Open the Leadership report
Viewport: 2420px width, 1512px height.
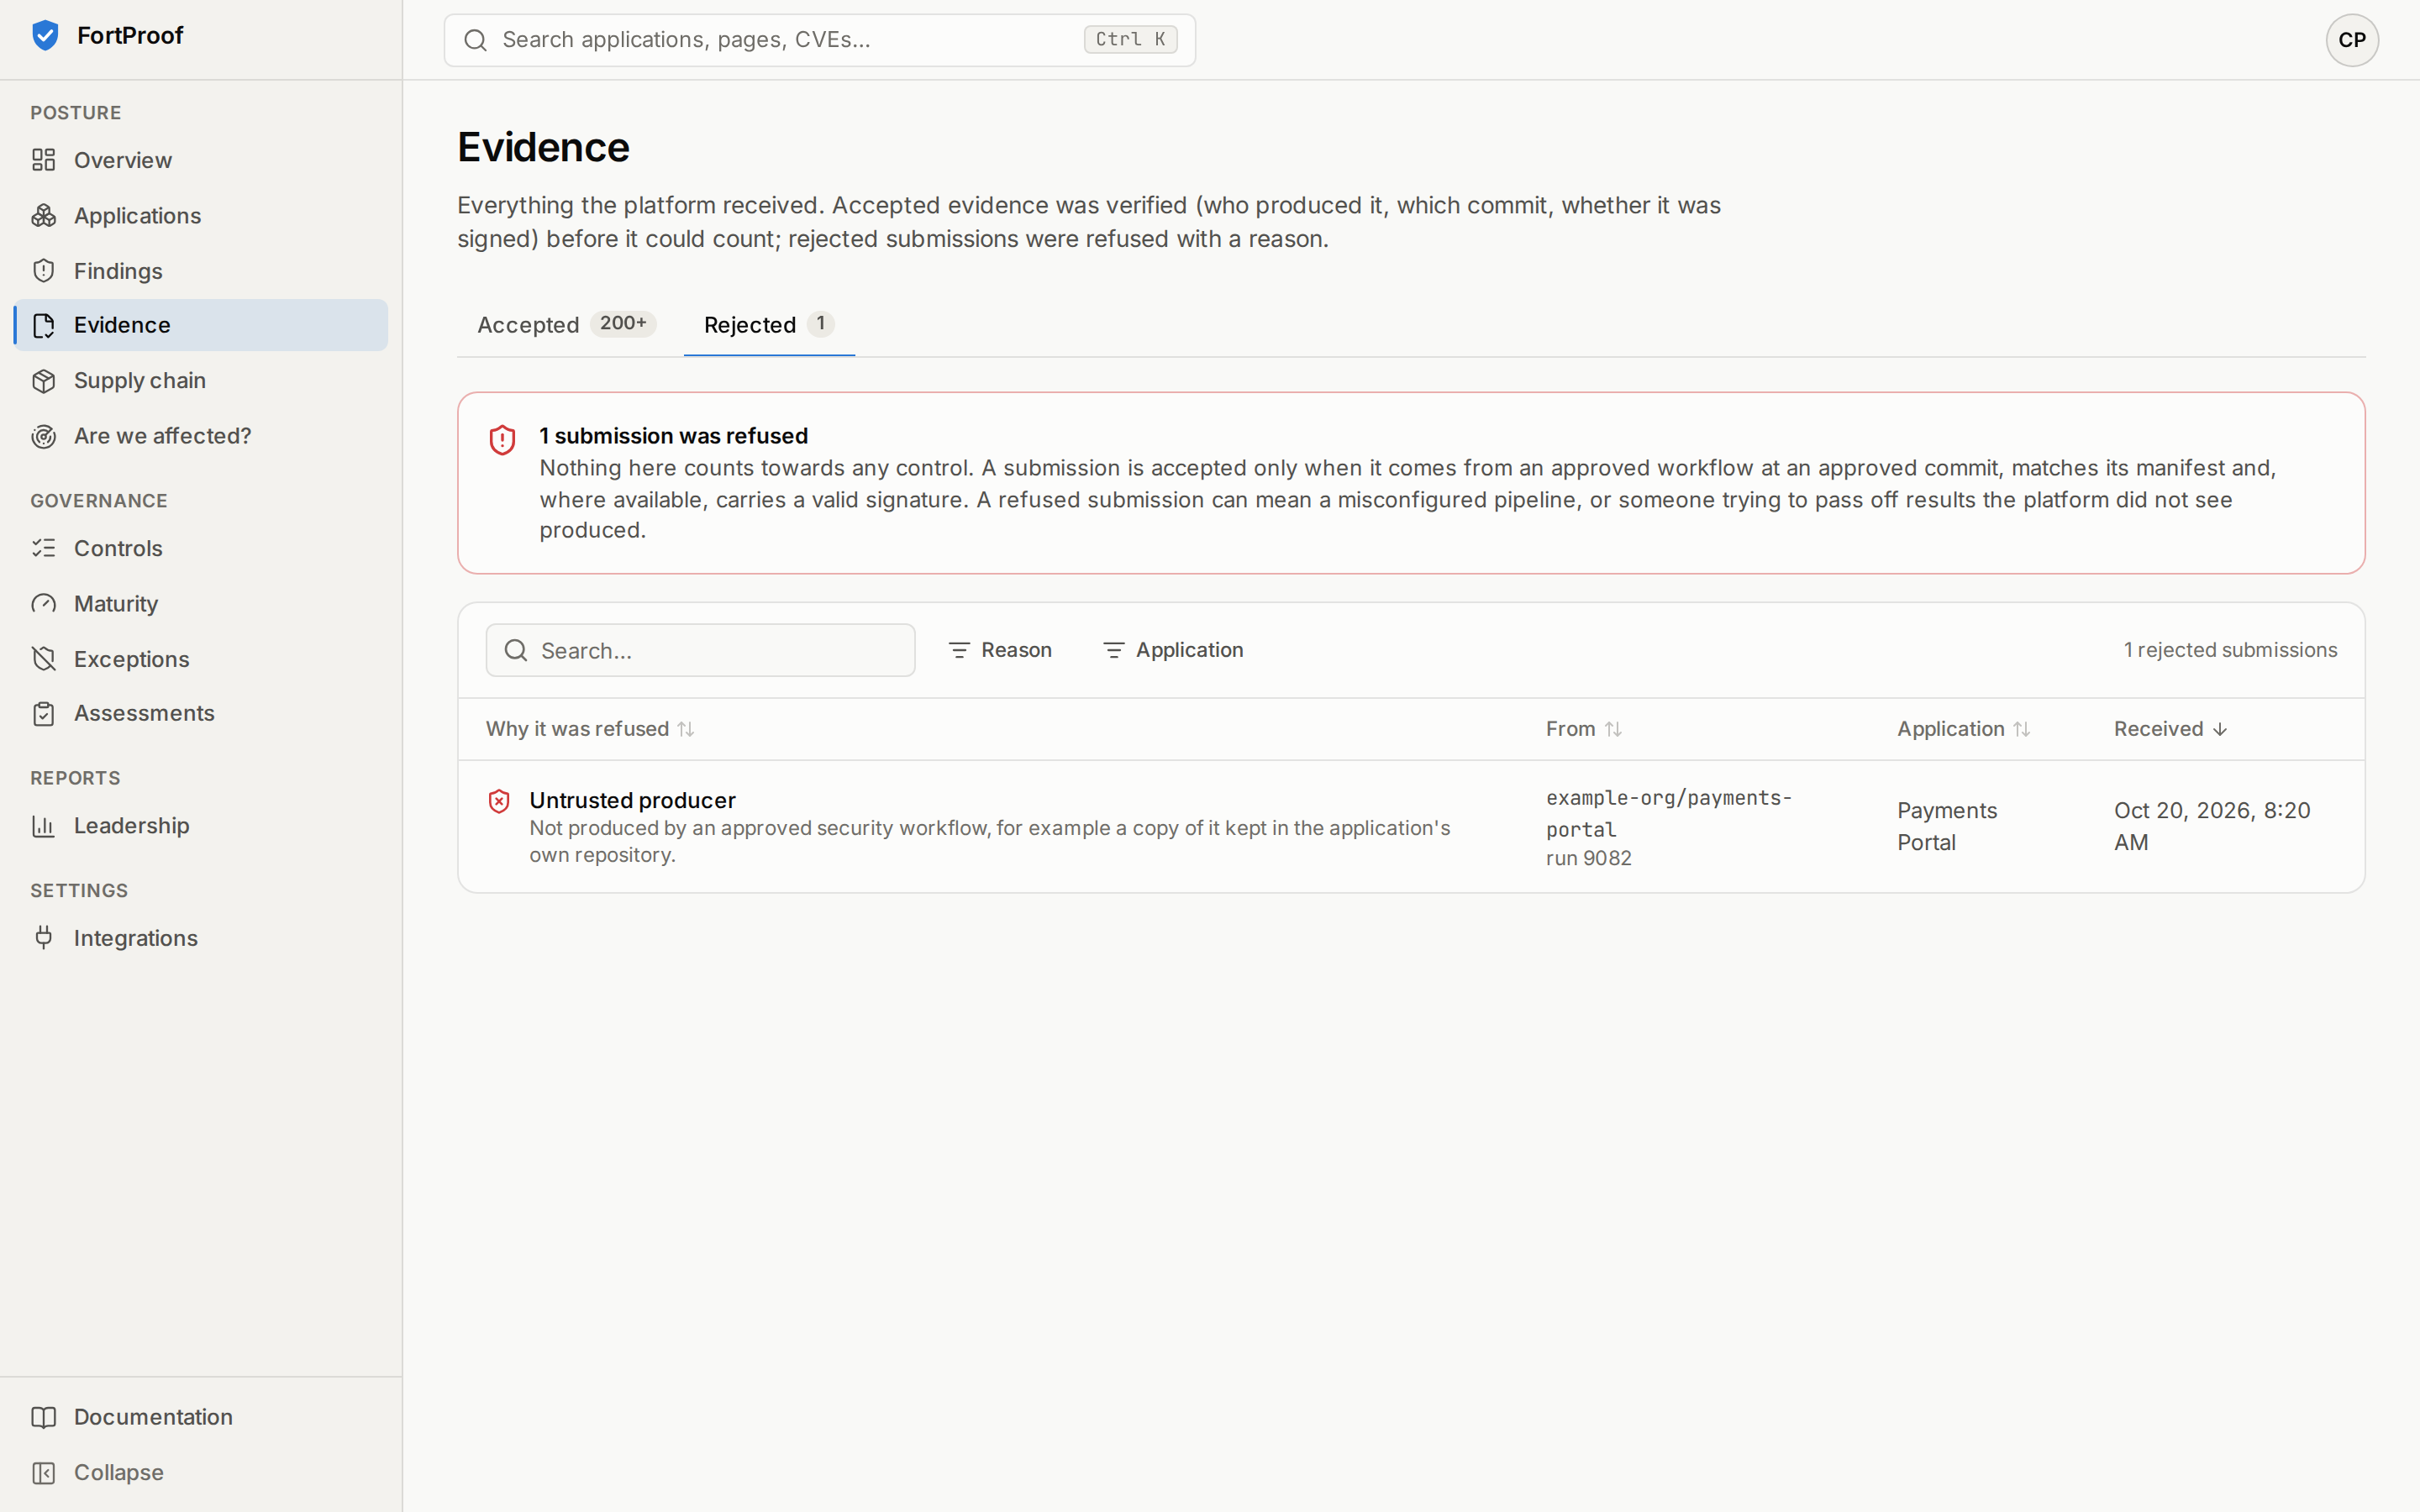(x=201, y=826)
